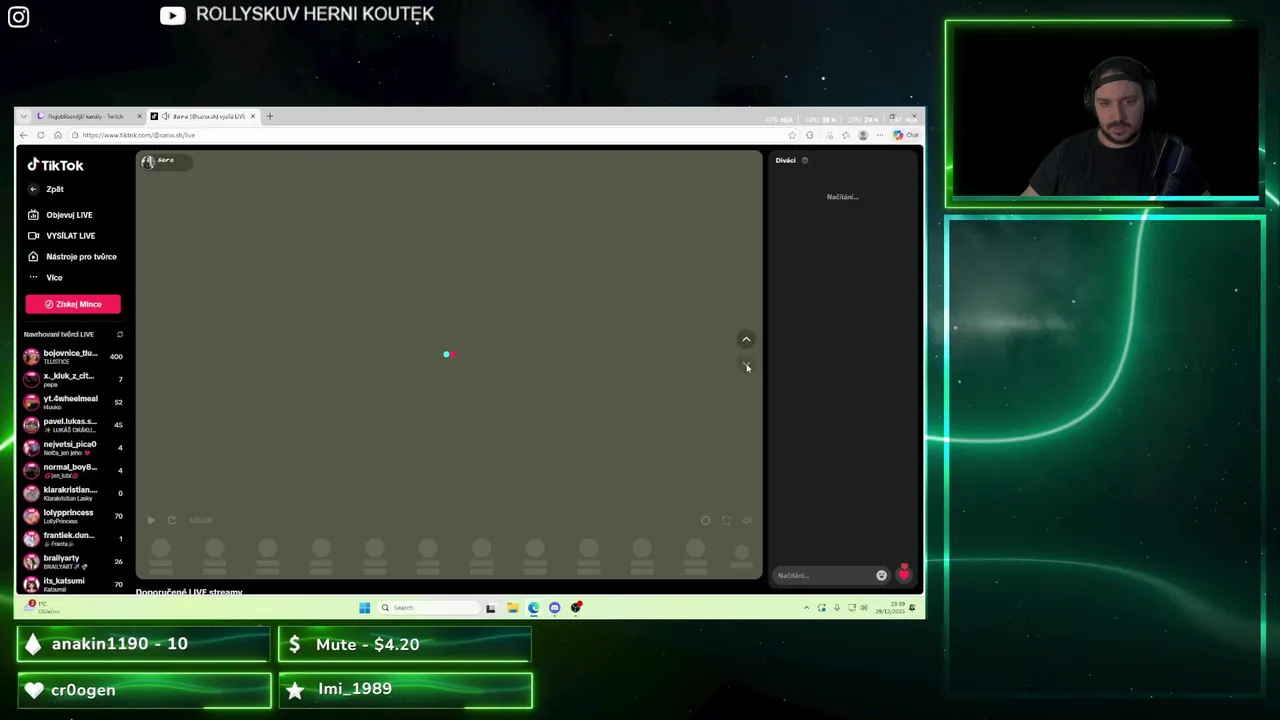This screenshot has height=720, width=1280.
Task: Click the circular picture mode player icon
Action: click(706, 520)
